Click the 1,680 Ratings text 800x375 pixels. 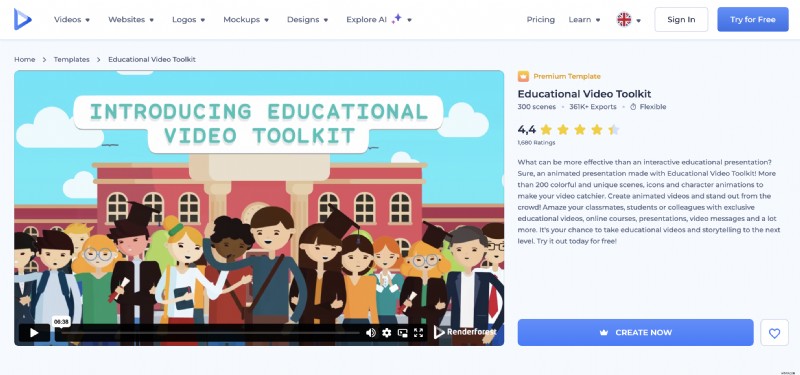(x=536, y=143)
